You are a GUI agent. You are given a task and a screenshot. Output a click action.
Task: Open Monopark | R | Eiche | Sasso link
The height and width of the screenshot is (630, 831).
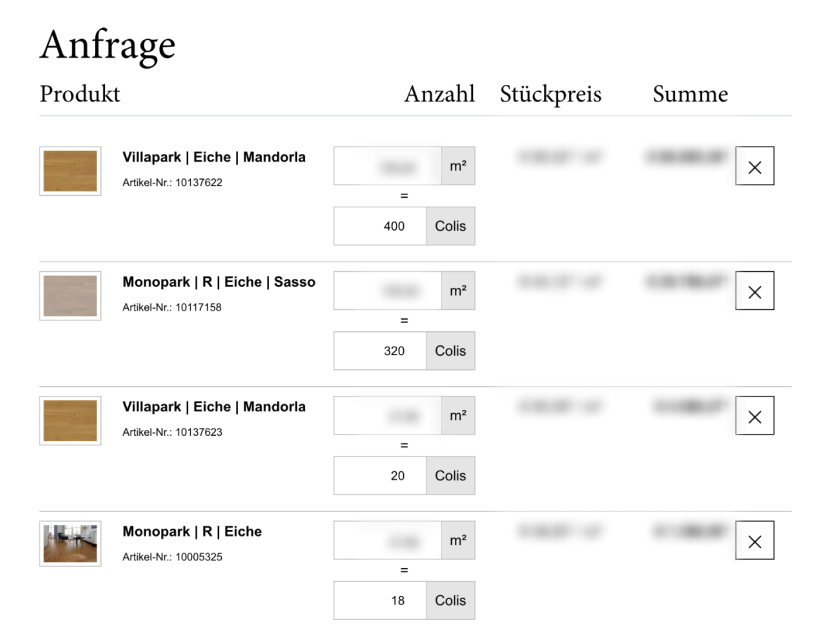coord(219,282)
